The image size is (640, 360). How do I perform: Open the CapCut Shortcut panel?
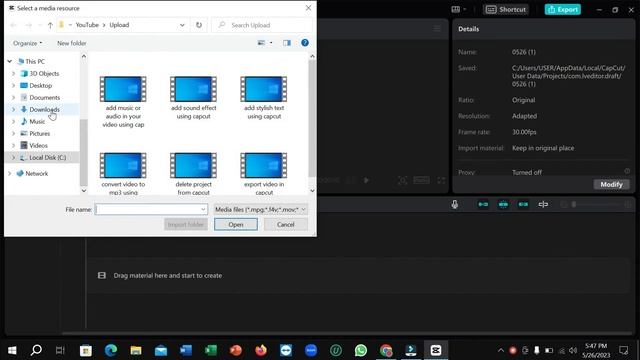506,9
